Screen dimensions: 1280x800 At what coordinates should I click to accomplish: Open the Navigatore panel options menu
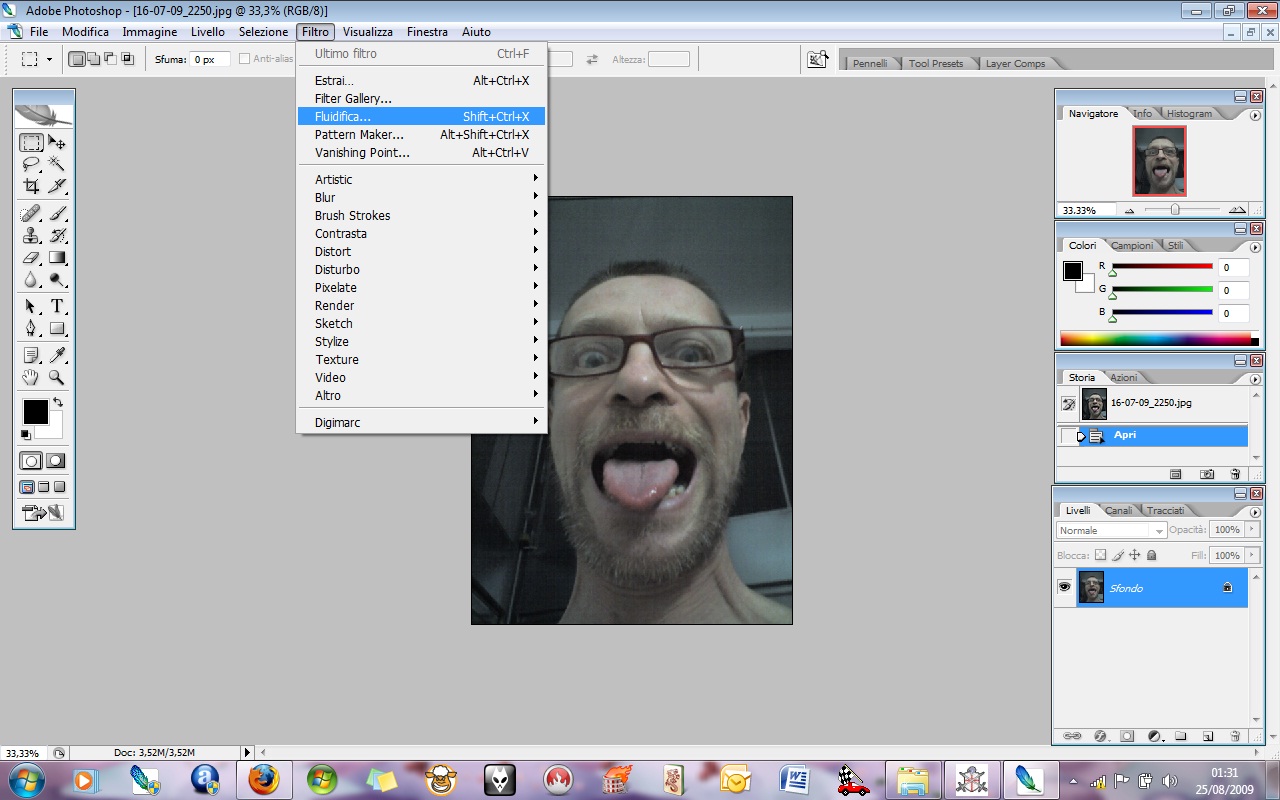[x=1255, y=116]
